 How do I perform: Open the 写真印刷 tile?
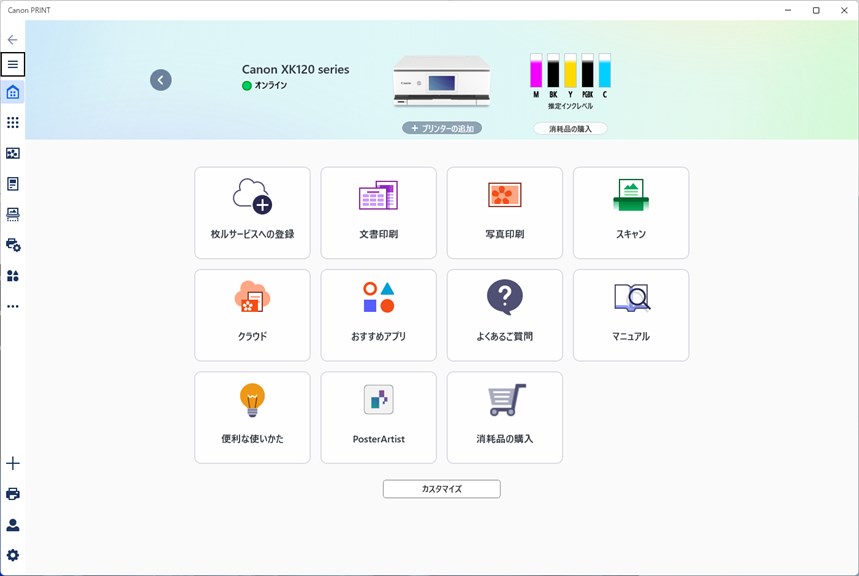click(x=505, y=213)
